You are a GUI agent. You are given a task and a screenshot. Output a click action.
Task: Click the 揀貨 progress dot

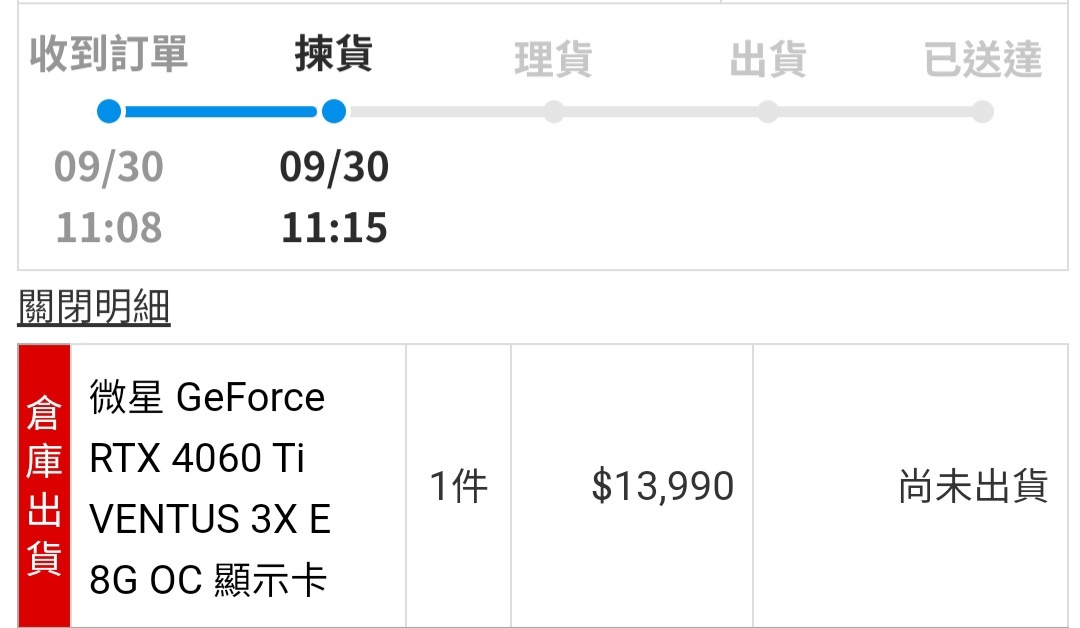tap(334, 111)
